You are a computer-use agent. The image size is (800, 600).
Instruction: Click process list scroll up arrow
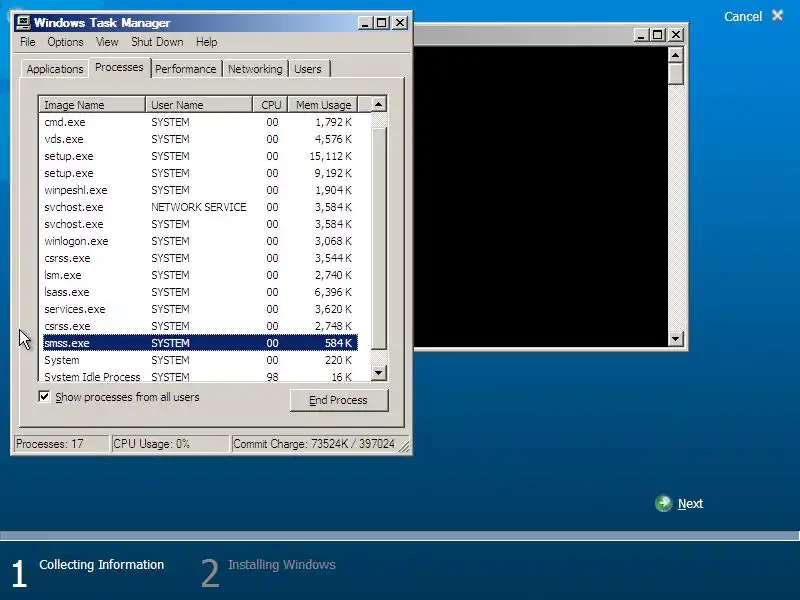pyautogui.click(x=379, y=104)
